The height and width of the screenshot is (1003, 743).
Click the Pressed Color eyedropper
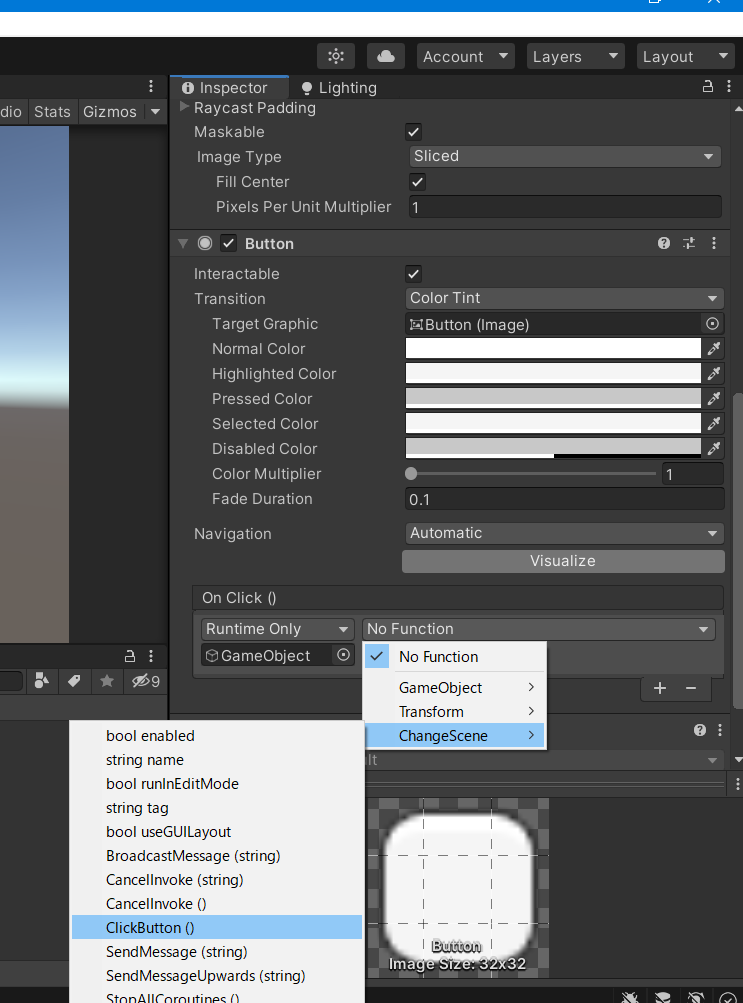click(714, 399)
